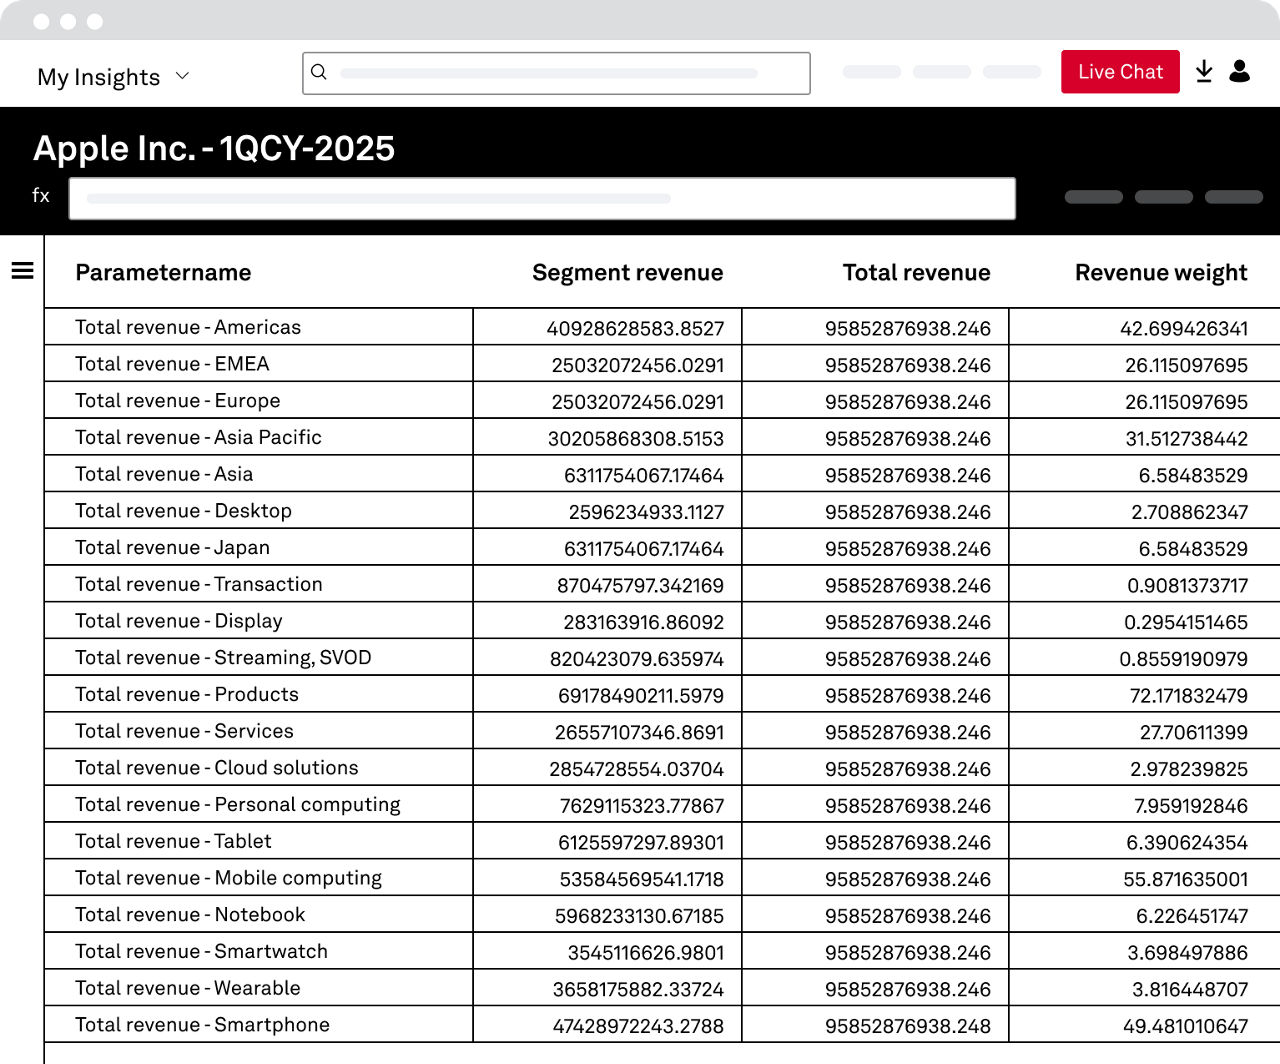The image size is (1280, 1064).
Task: Select the Total revenue - Mobile computing row
Action: (x=662, y=878)
